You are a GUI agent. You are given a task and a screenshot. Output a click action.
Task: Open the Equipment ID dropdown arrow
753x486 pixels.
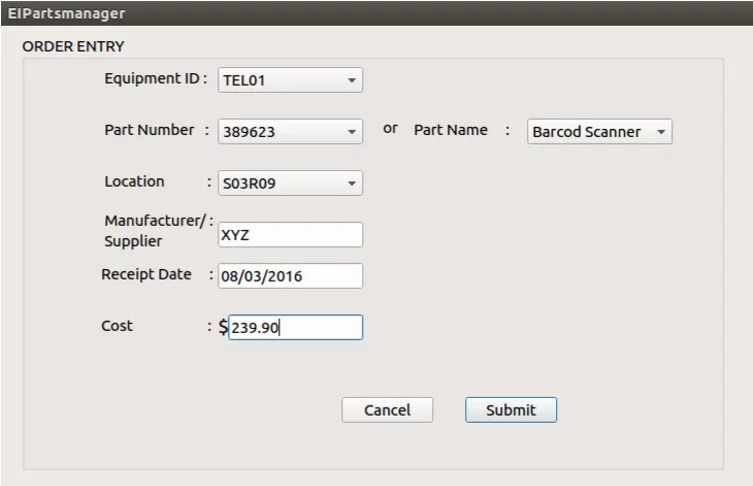coord(352,80)
